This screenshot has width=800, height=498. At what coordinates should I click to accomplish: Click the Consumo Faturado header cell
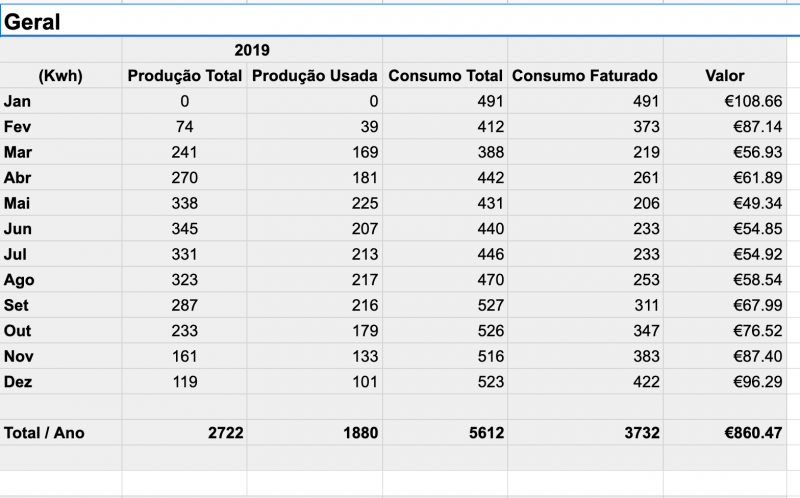585,76
